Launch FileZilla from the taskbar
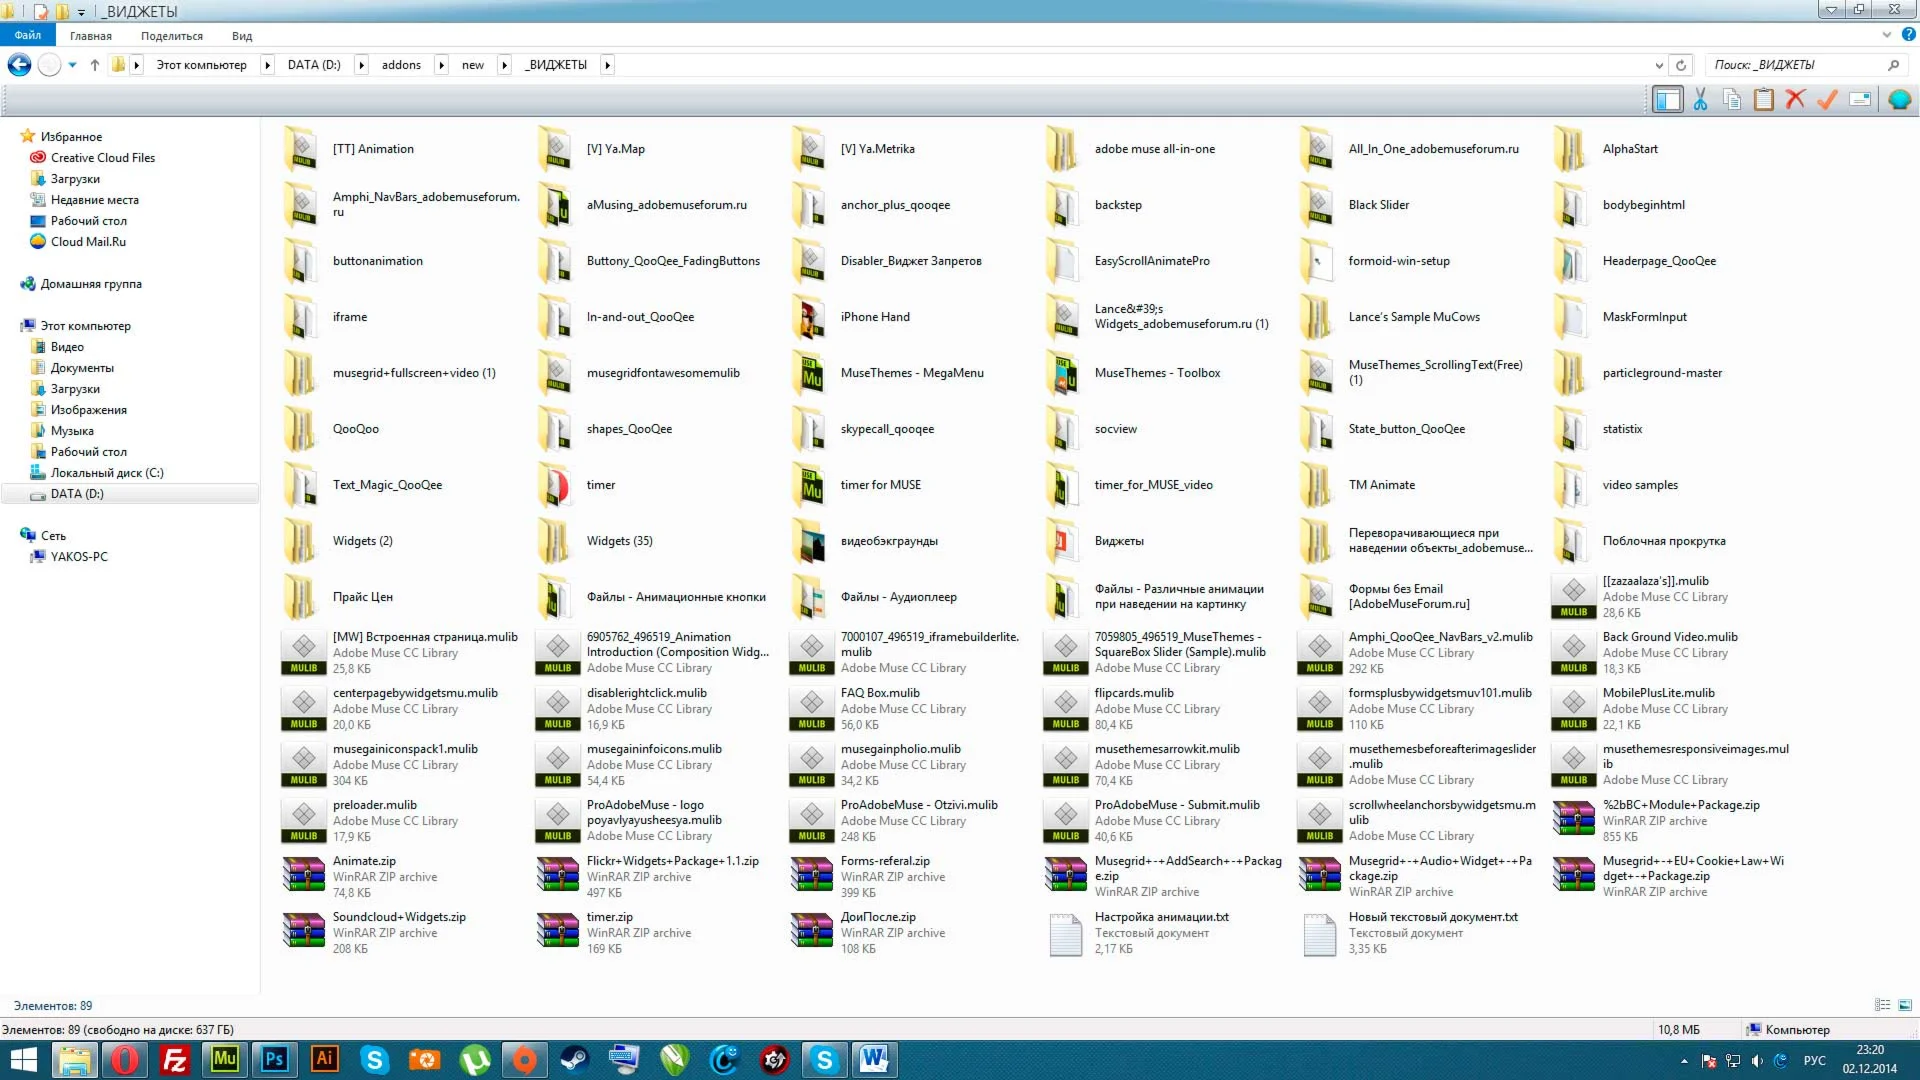Screen dimensions: 1920x1080 point(175,1059)
